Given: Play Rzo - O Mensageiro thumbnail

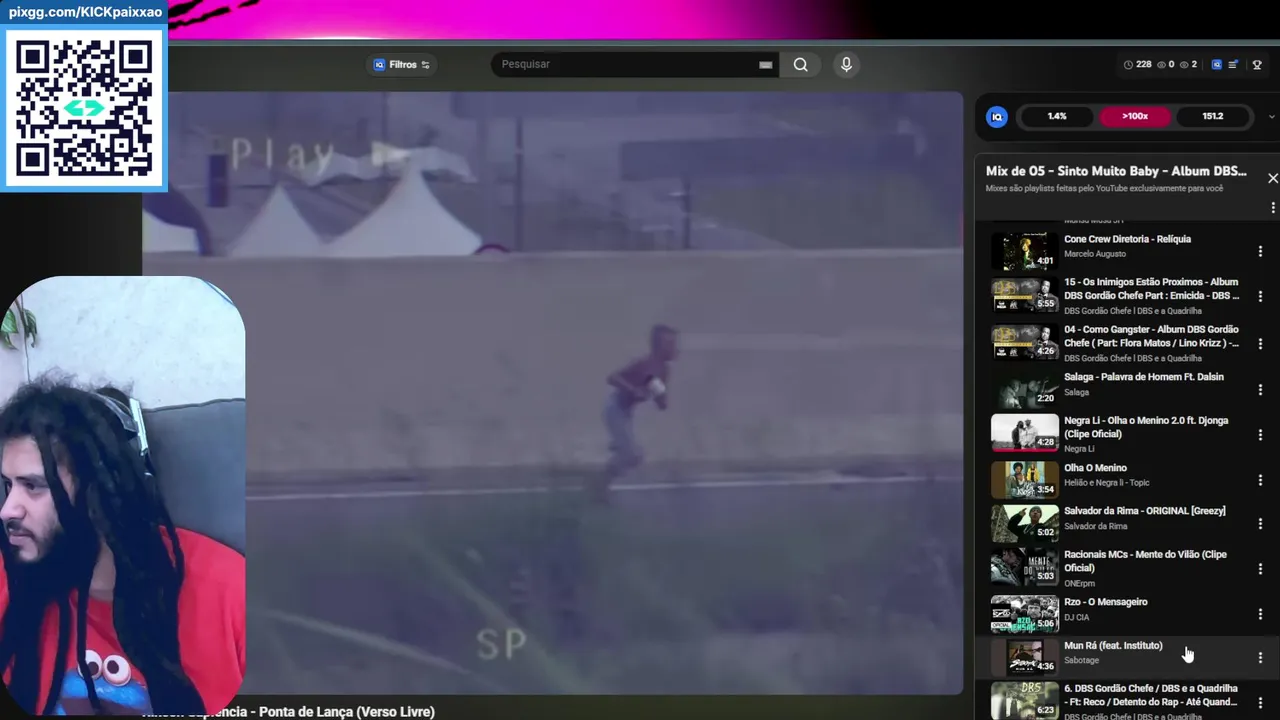Looking at the screenshot, I should pyautogui.click(x=1025, y=614).
